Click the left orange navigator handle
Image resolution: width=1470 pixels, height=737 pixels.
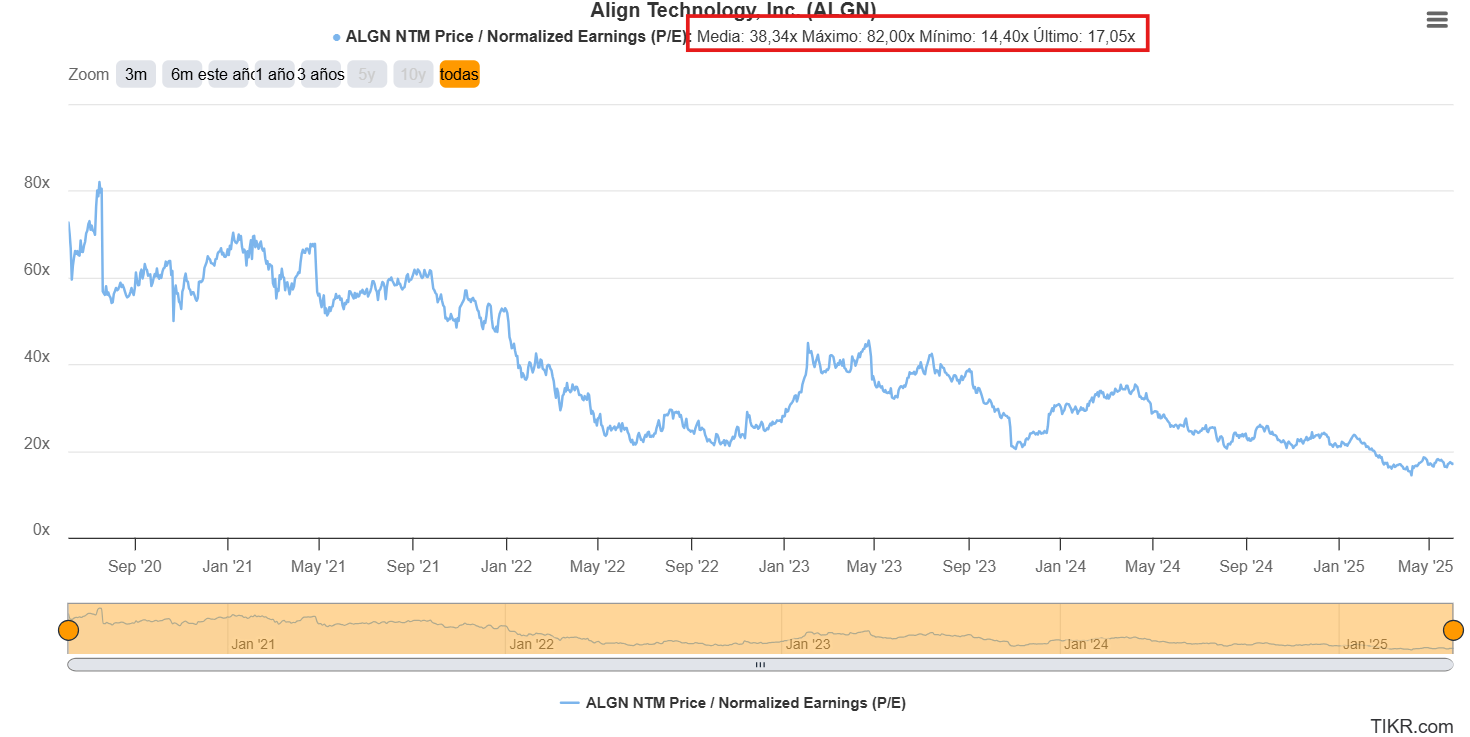pyautogui.click(x=68, y=630)
